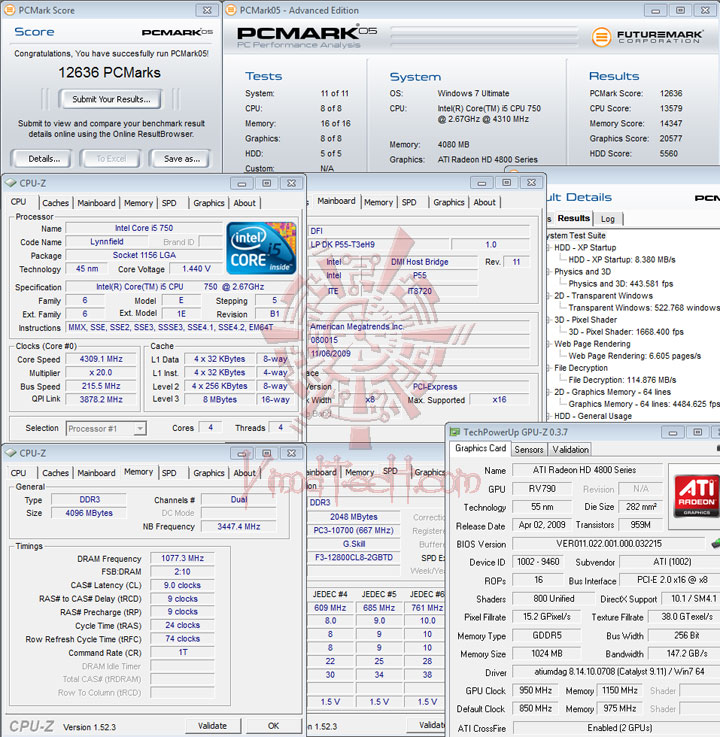Minimize the PCMark05 Advanced Edition window
Image resolution: width=720 pixels, height=737 pixels.
[655, 10]
